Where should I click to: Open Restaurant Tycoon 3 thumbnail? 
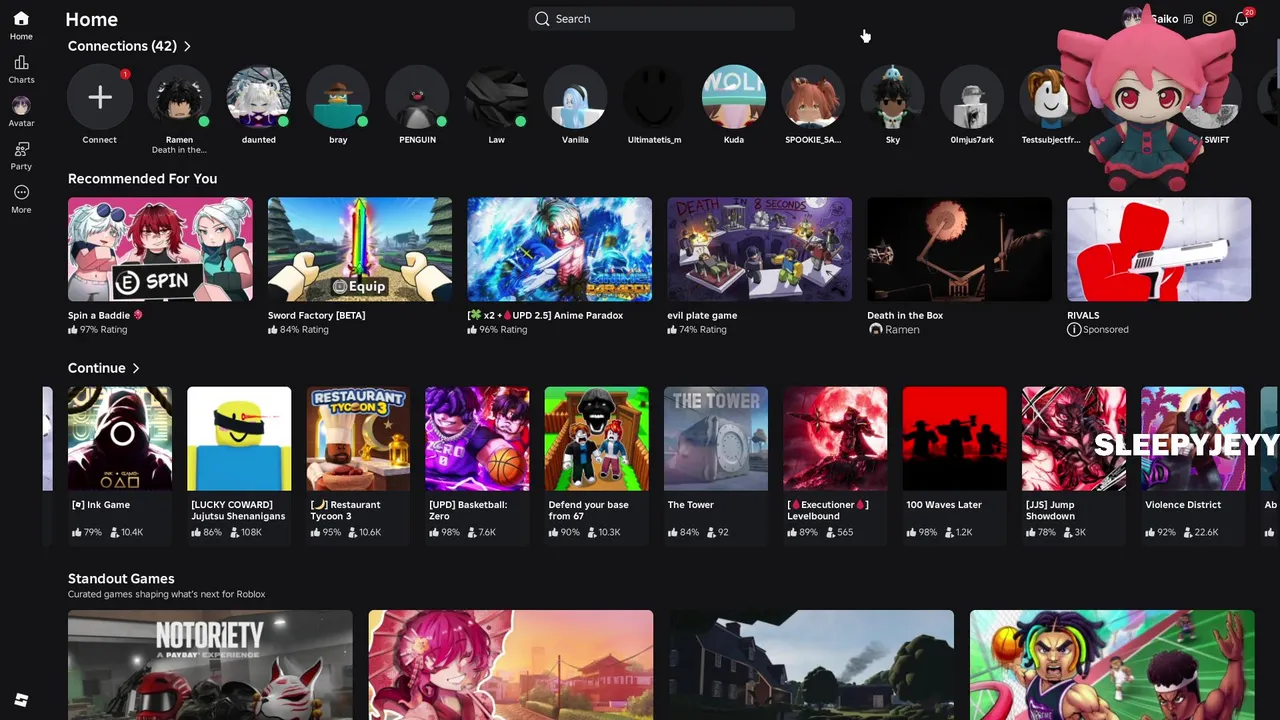click(x=358, y=439)
